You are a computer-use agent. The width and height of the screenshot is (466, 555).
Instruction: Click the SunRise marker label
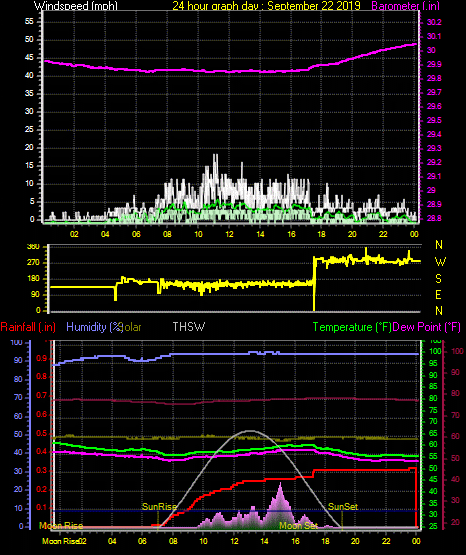(160, 507)
